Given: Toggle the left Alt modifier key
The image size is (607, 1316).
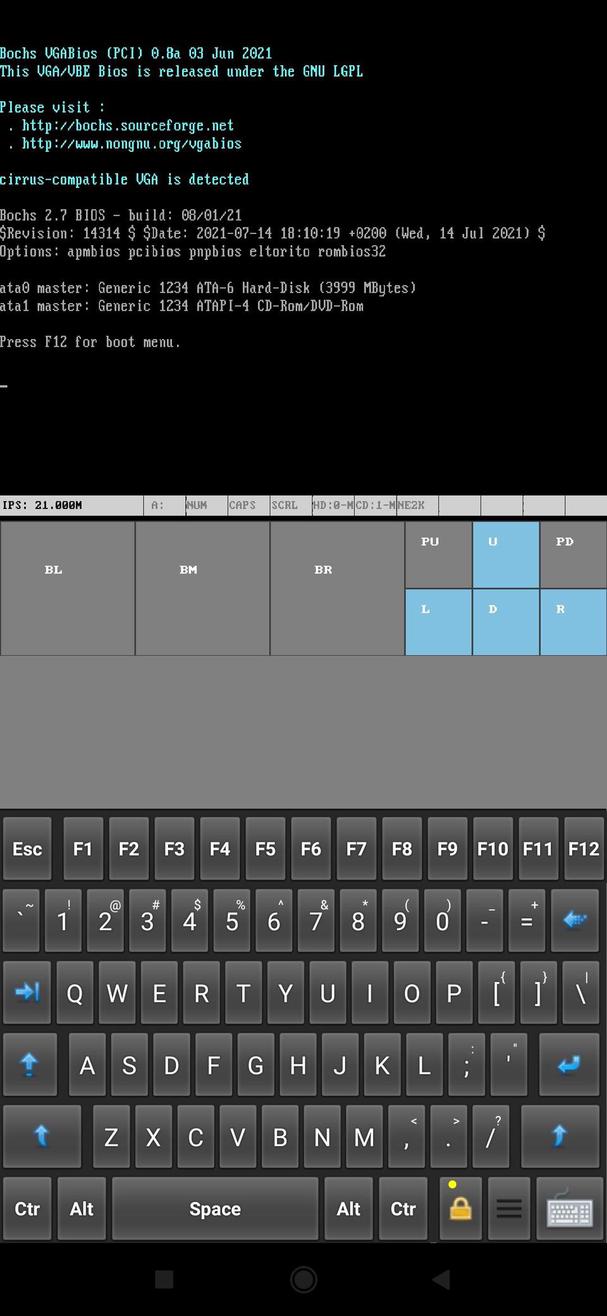Looking at the screenshot, I should pos(81,1209).
